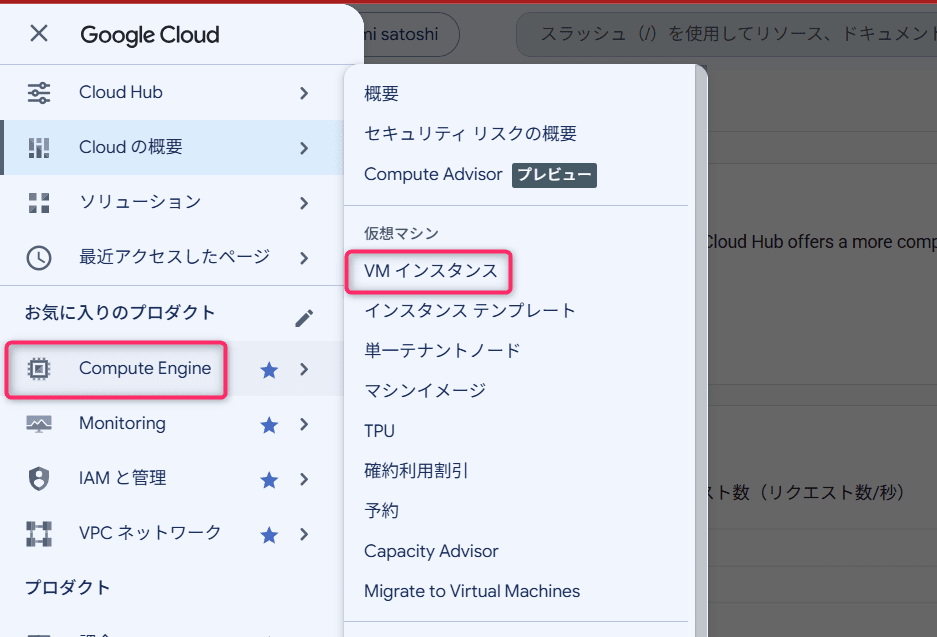Image resolution: width=937 pixels, height=637 pixels.
Task: Open 最近アクセスしたページ
Action: 172,258
